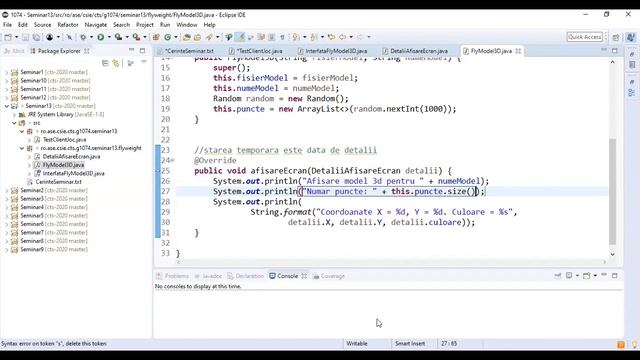The height and width of the screenshot is (360, 640).
Task: Click the Open Type icon
Action: (x=187, y=37)
